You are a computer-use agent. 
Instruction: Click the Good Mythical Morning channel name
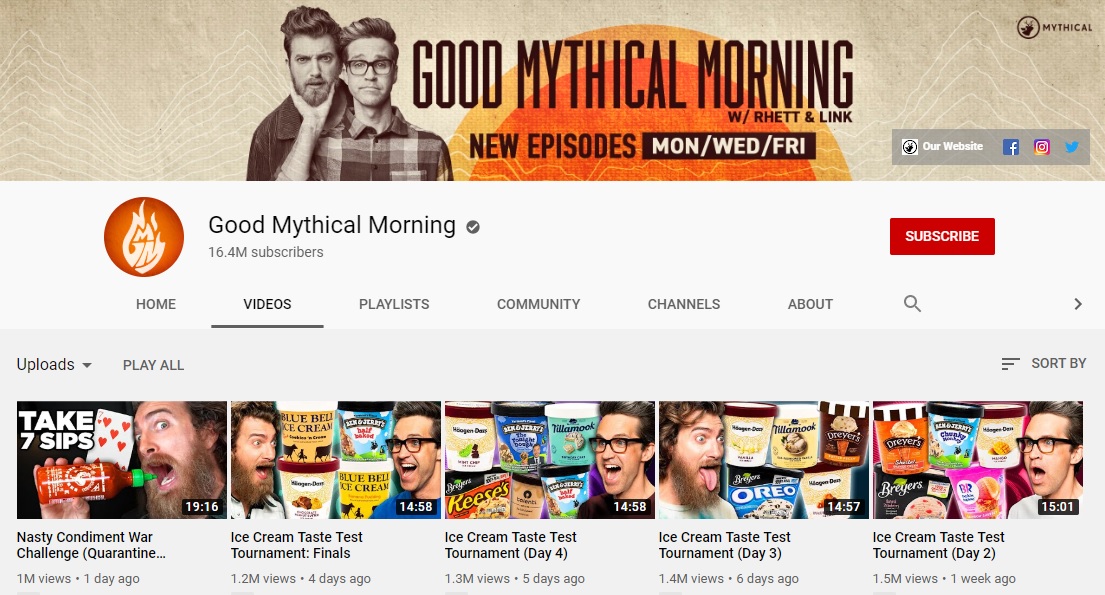pyautogui.click(x=332, y=225)
